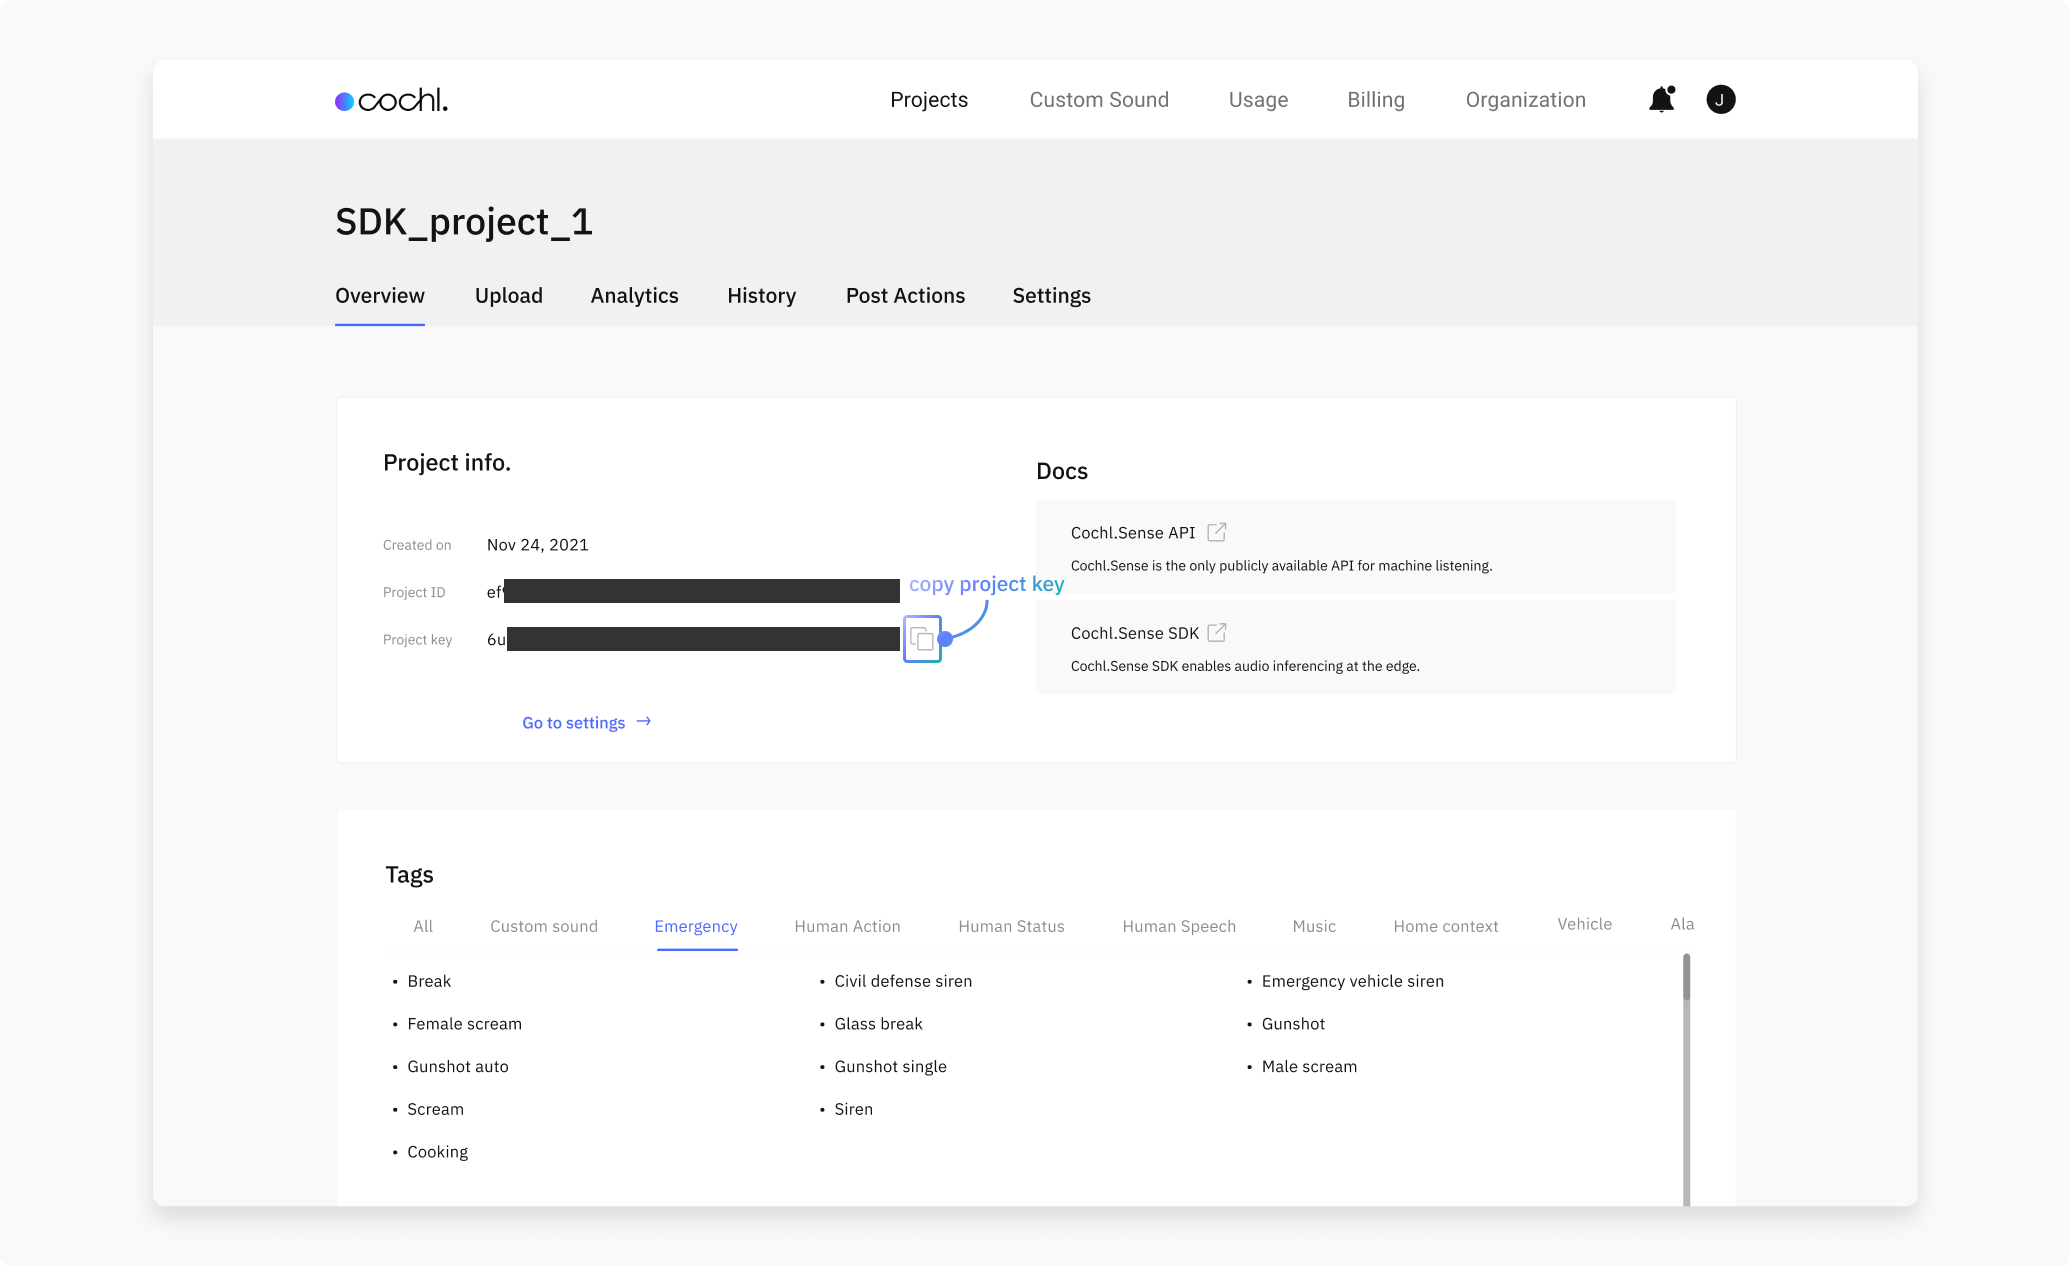Select the Music tag category
The width and height of the screenshot is (2070, 1267).
(1314, 926)
